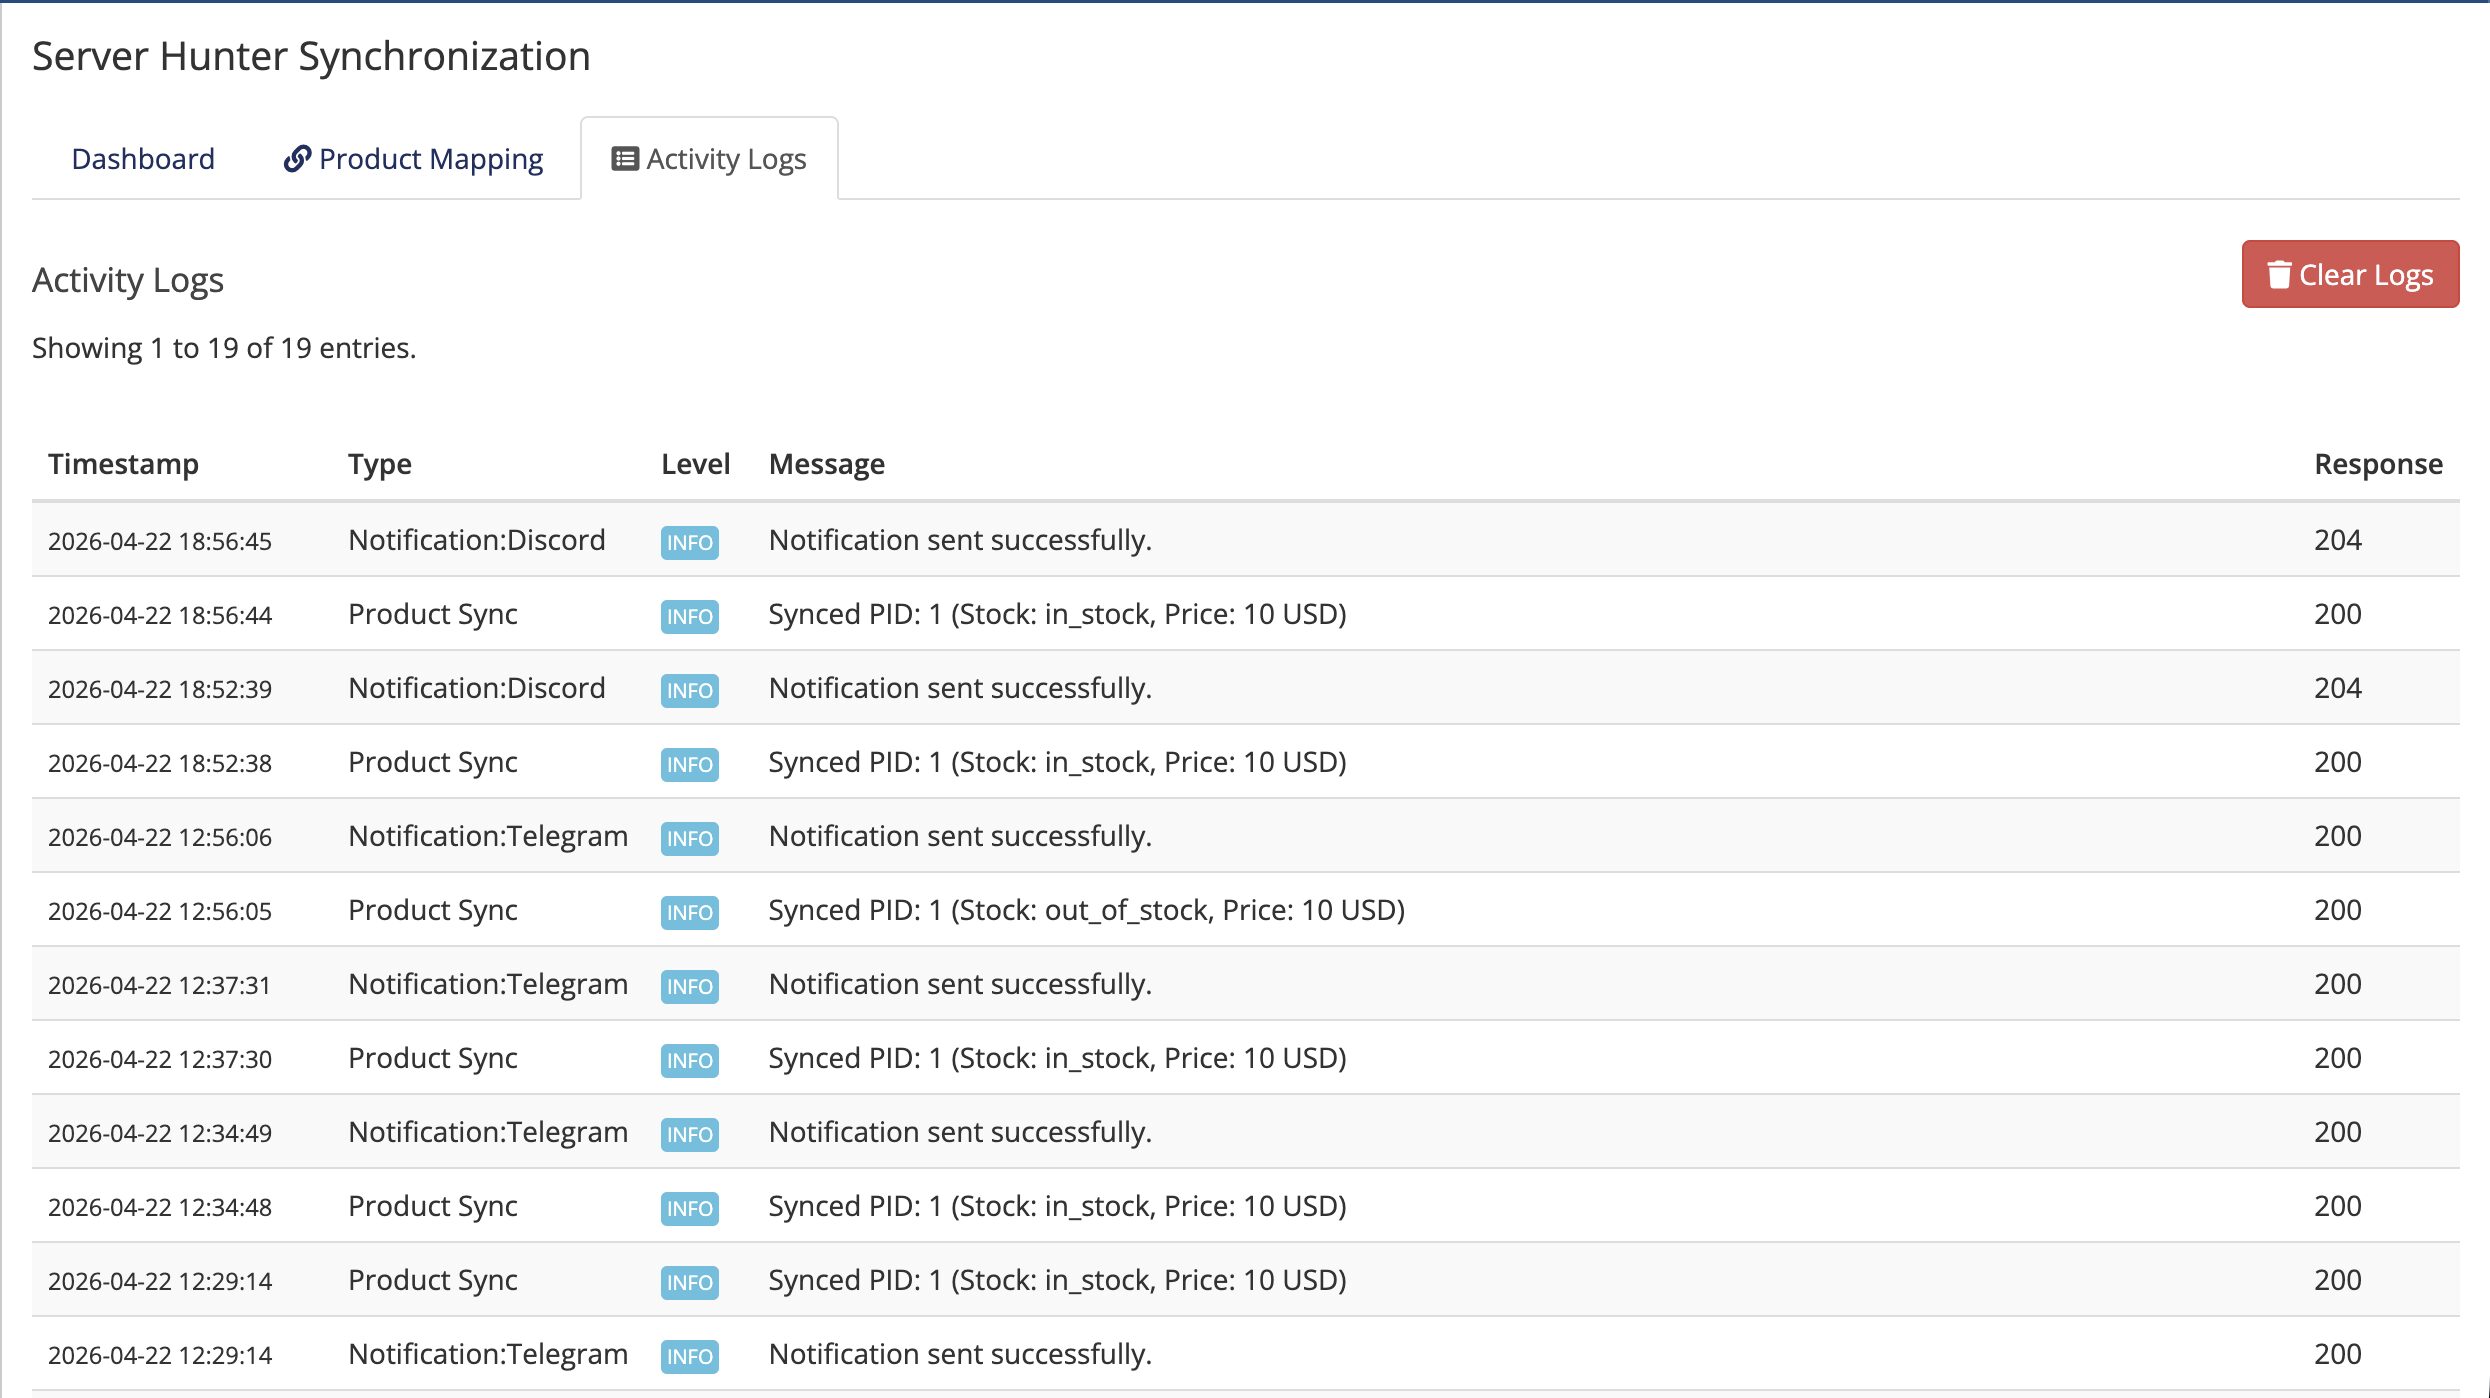Screen dimensions: 2490x1398
Task: Click the INFO badge for 18:56:44 entry
Action: pos(689,616)
